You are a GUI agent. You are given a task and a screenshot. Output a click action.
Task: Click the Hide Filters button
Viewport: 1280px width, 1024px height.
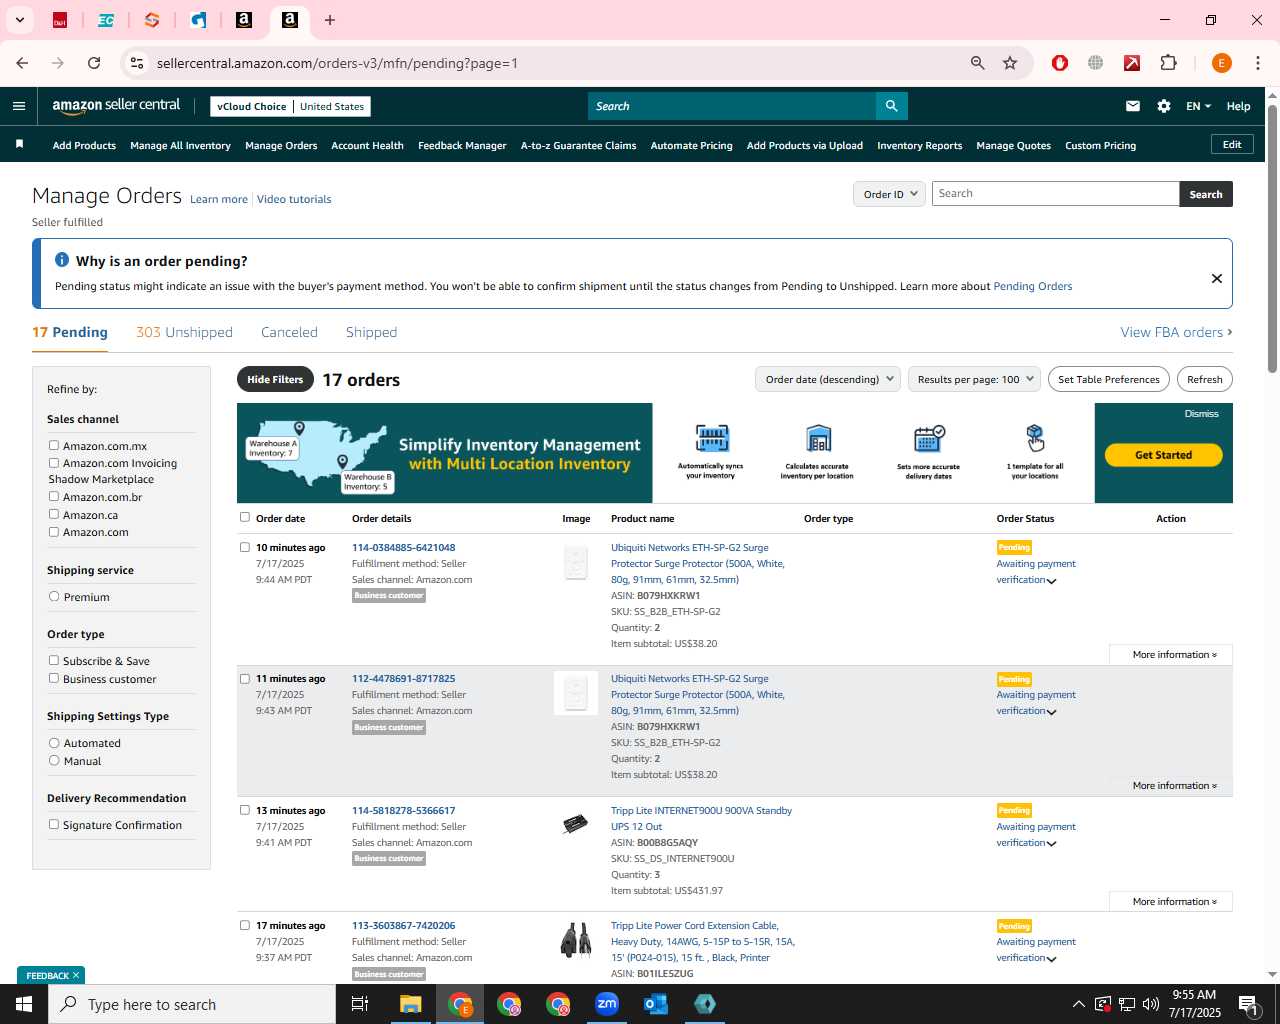(275, 379)
